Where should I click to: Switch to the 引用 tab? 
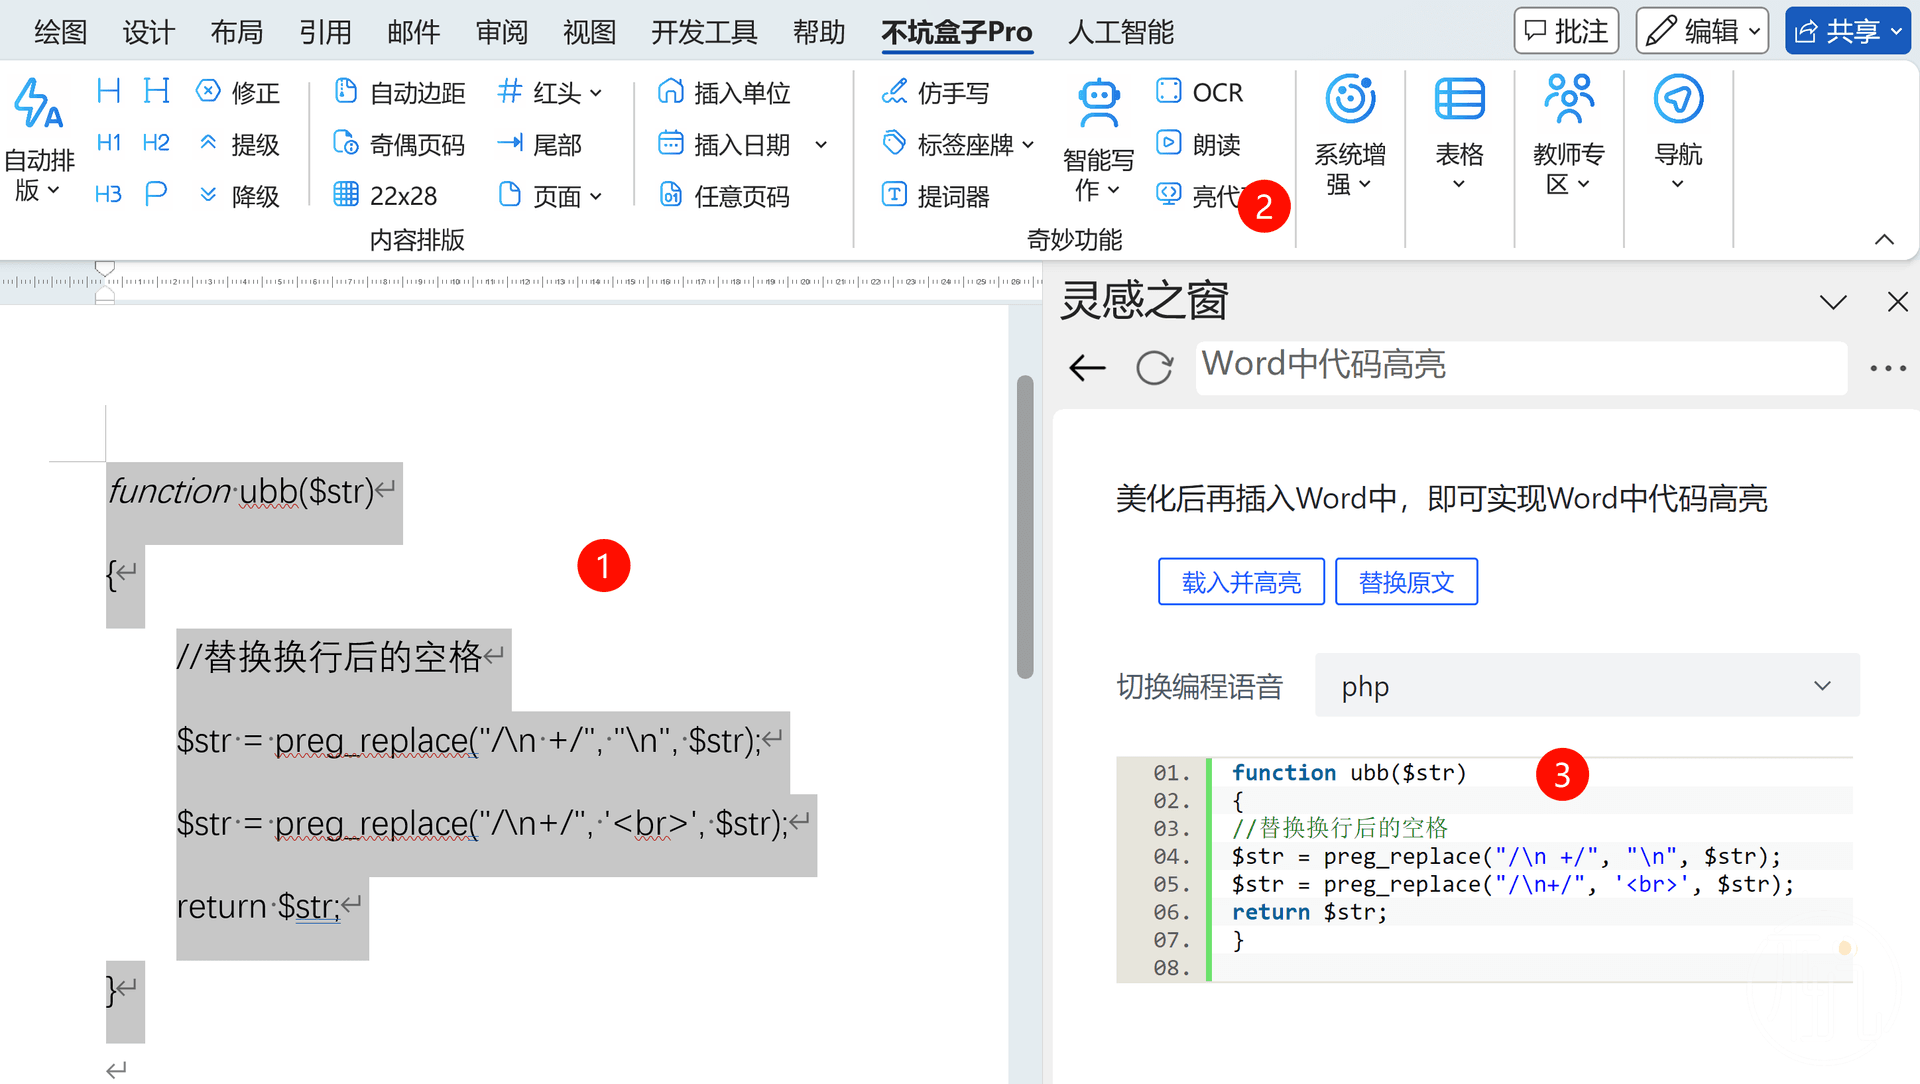point(325,32)
